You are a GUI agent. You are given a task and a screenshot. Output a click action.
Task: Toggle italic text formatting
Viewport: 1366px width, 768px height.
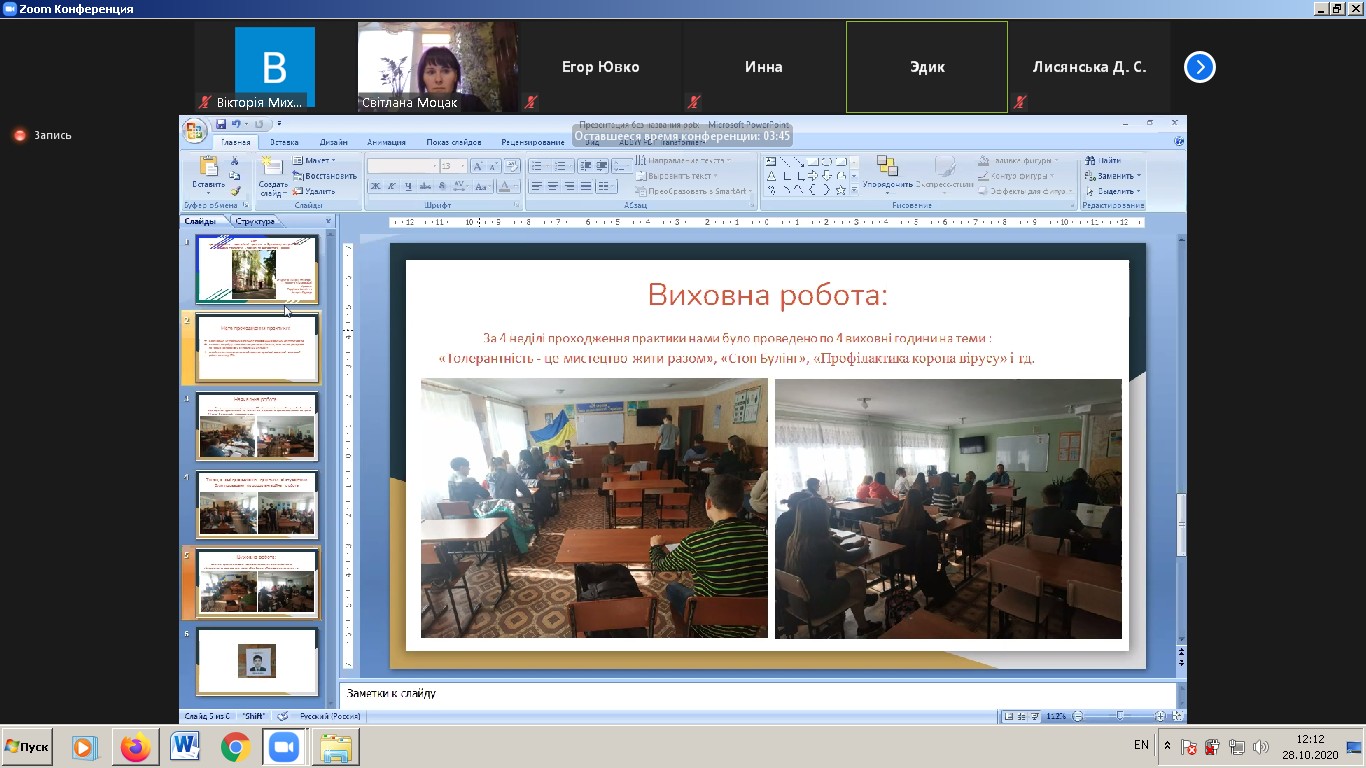click(x=391, y=186)
